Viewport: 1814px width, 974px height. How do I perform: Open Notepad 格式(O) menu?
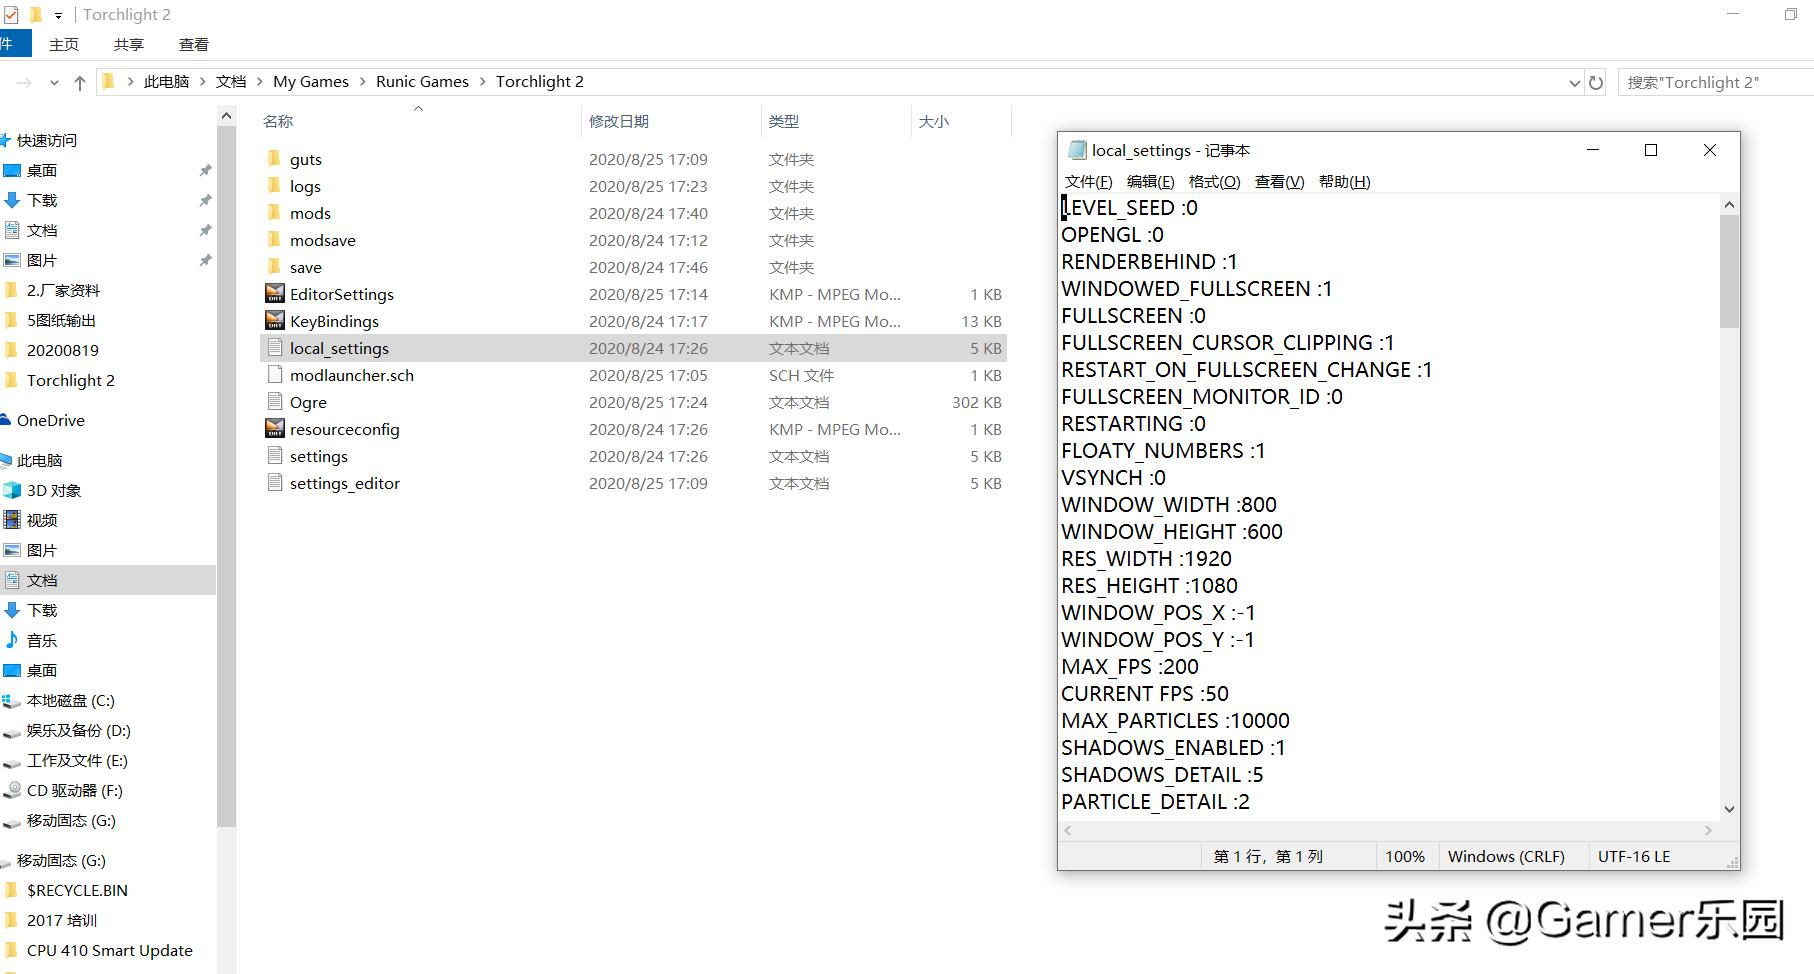pyautogui.click(x=1214, y=181)
